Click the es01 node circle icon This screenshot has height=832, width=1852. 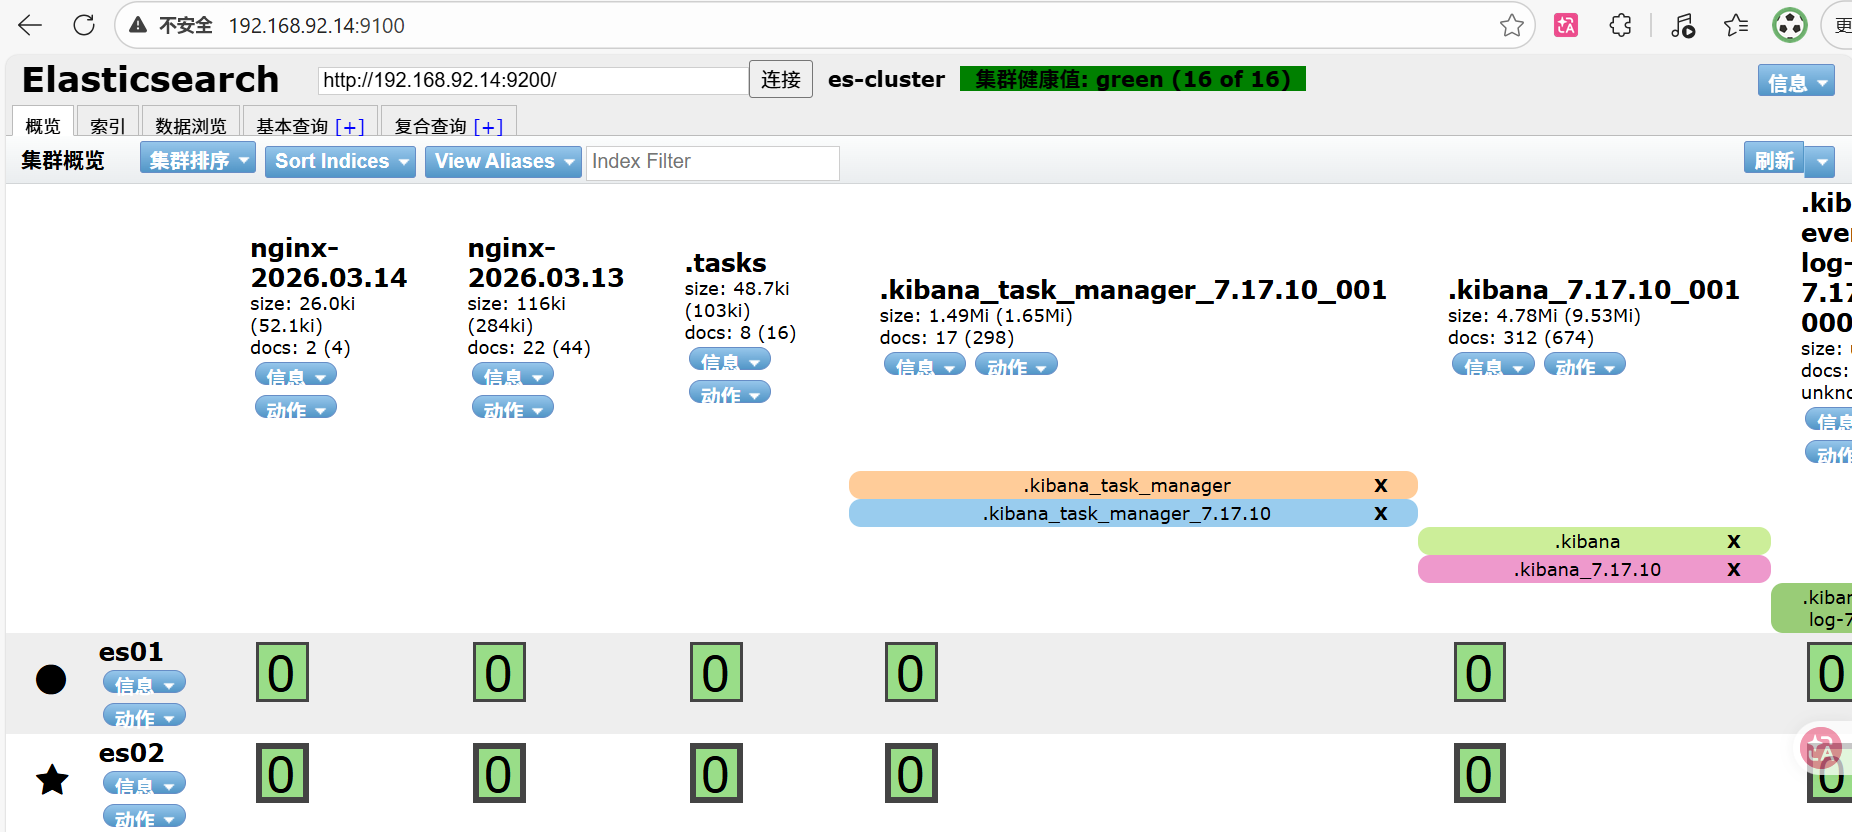tap(51, 680)
